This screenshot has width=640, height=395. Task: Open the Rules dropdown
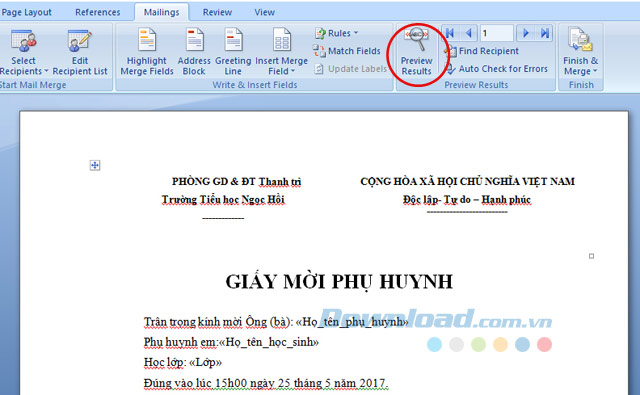pyautogui.click(x=337, y=33)
